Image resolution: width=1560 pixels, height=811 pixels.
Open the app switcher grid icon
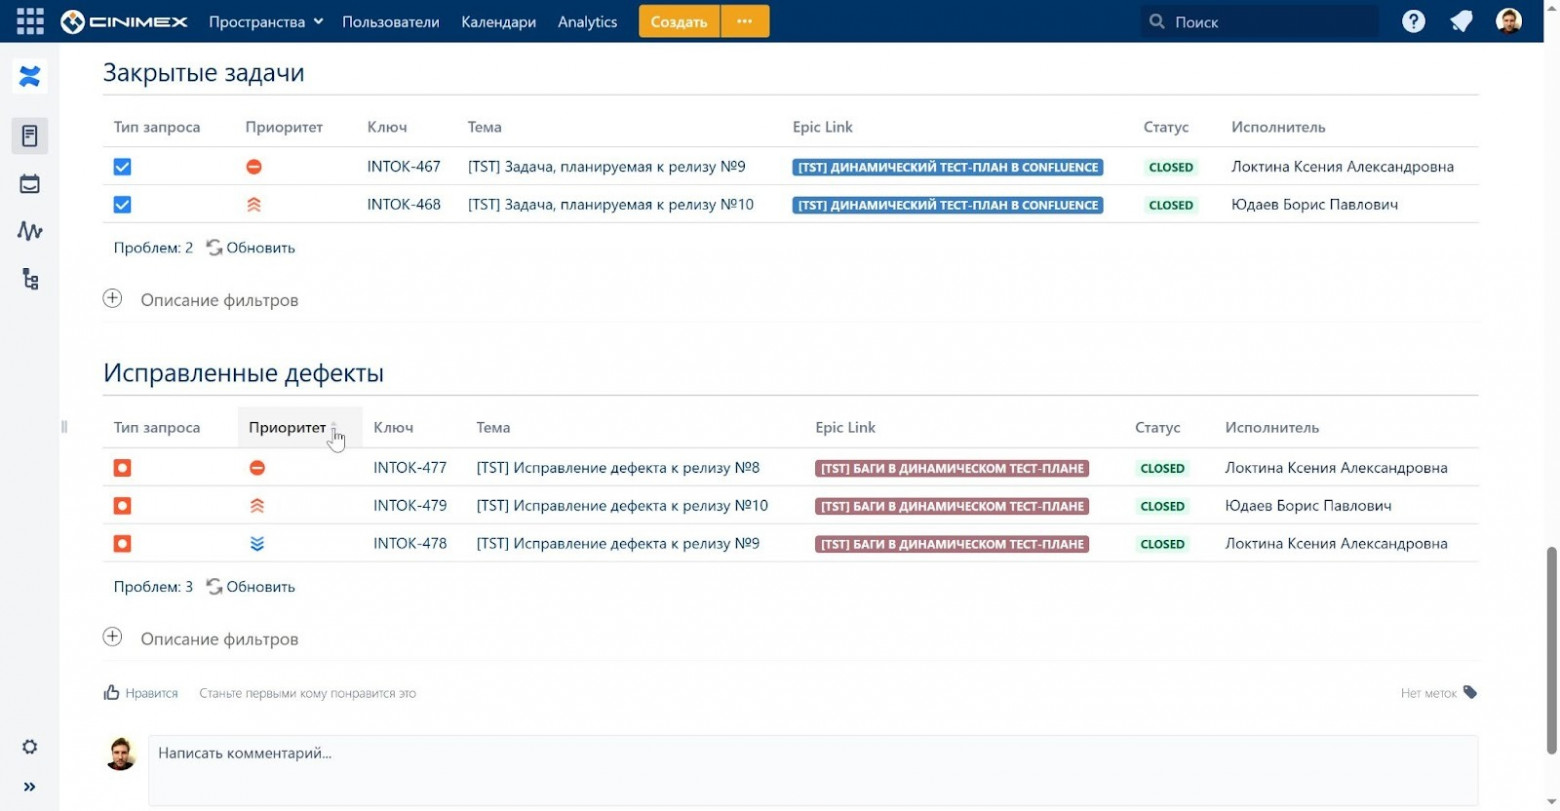[30, 21]
